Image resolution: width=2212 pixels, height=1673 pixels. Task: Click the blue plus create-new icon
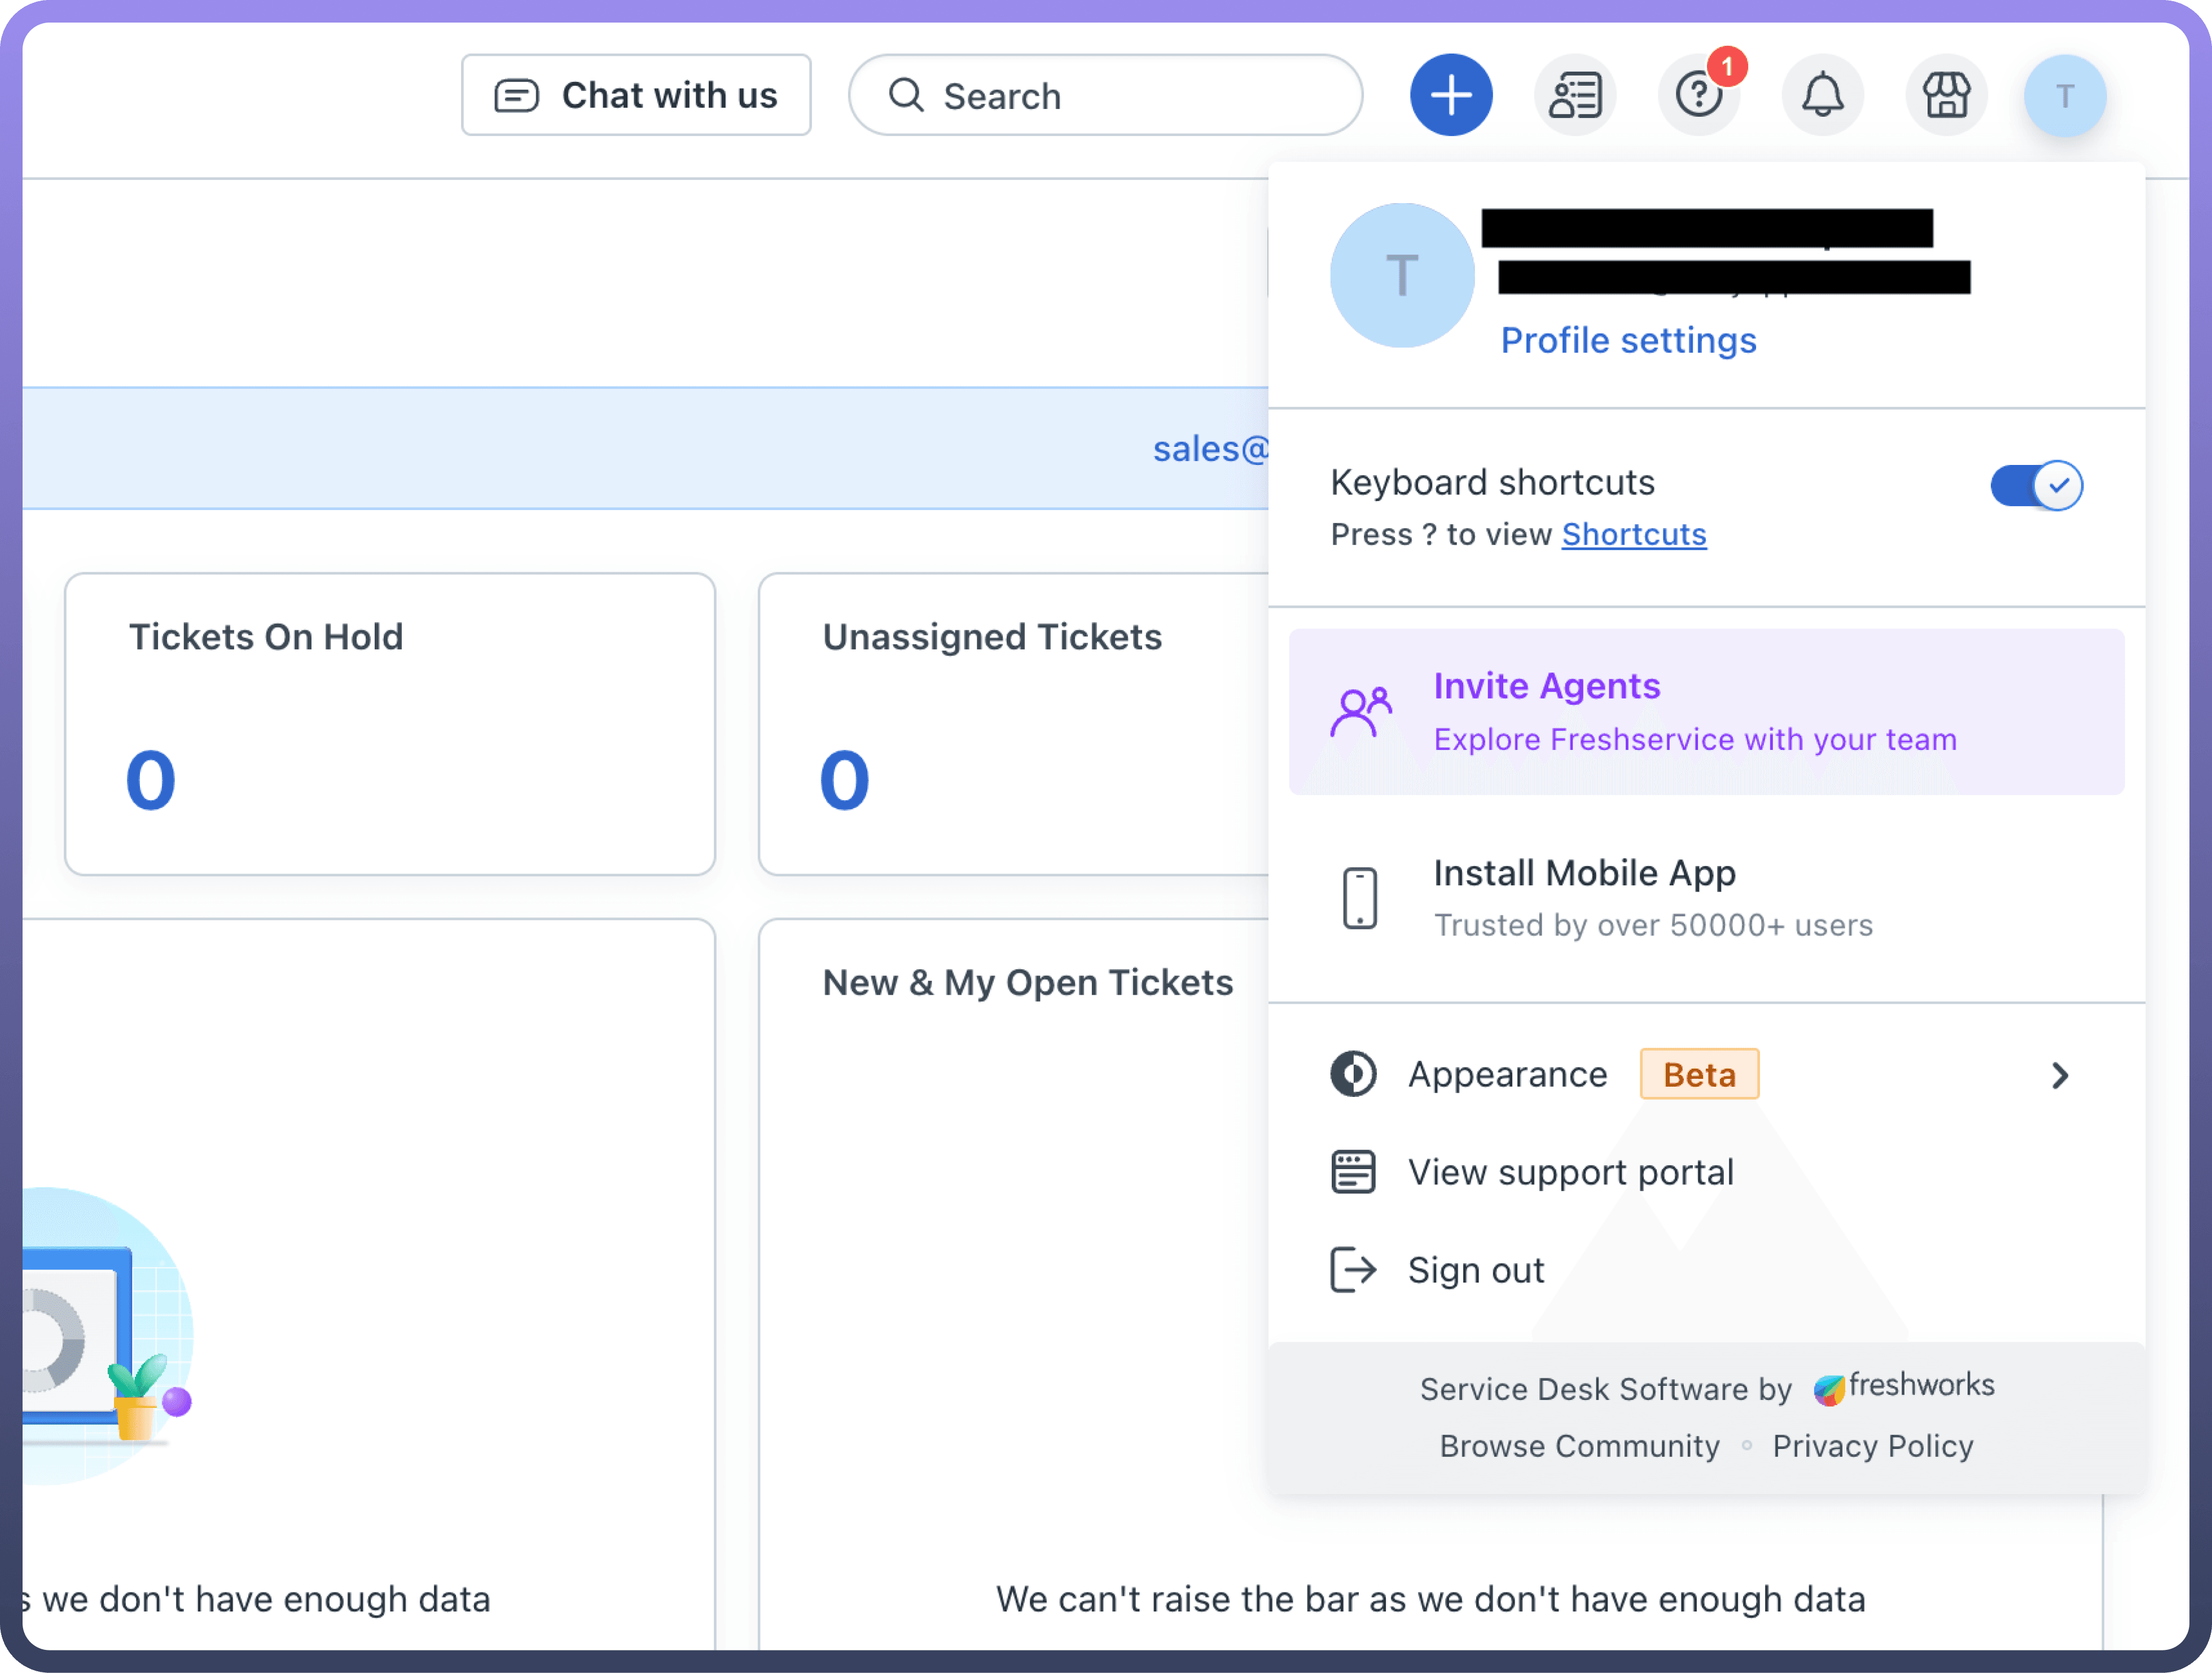coord(1450,96)
